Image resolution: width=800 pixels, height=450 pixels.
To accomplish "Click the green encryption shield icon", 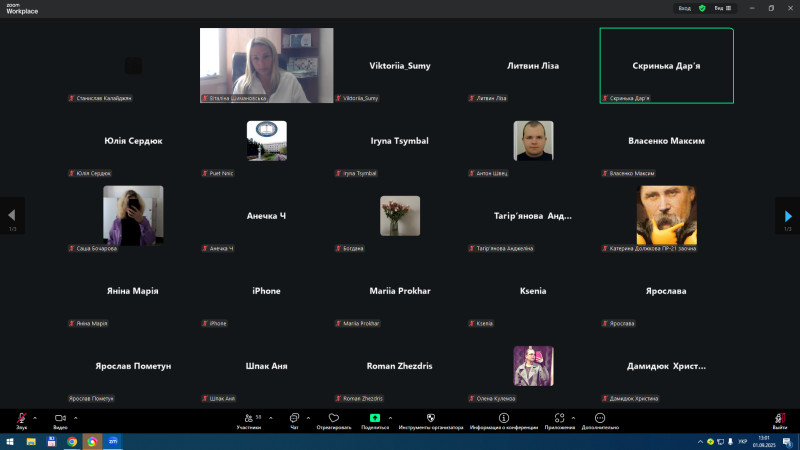I will pyautogui.click(x=702, y=8).
